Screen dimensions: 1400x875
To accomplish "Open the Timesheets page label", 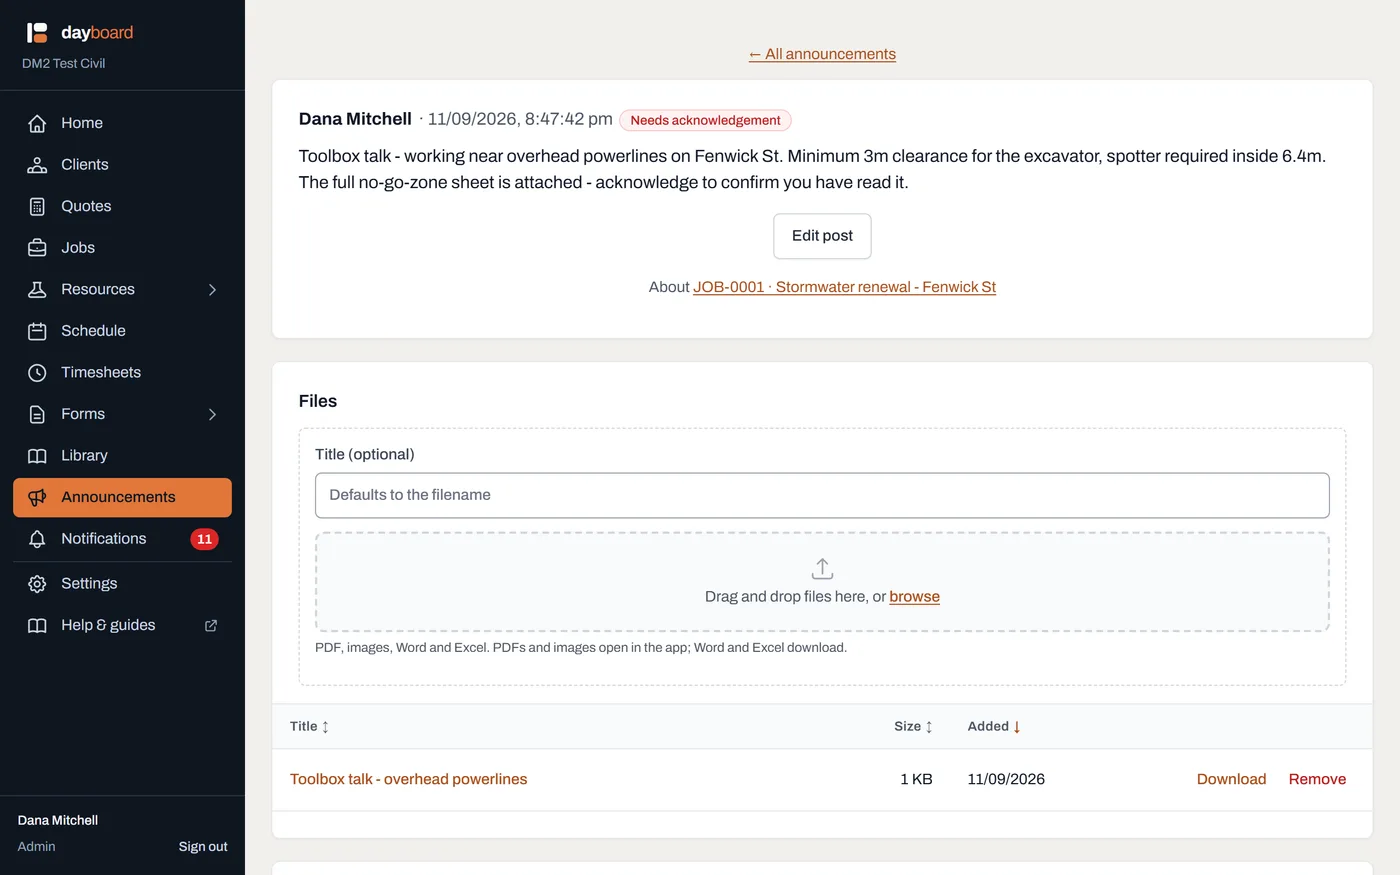I will tap(101, 372).
